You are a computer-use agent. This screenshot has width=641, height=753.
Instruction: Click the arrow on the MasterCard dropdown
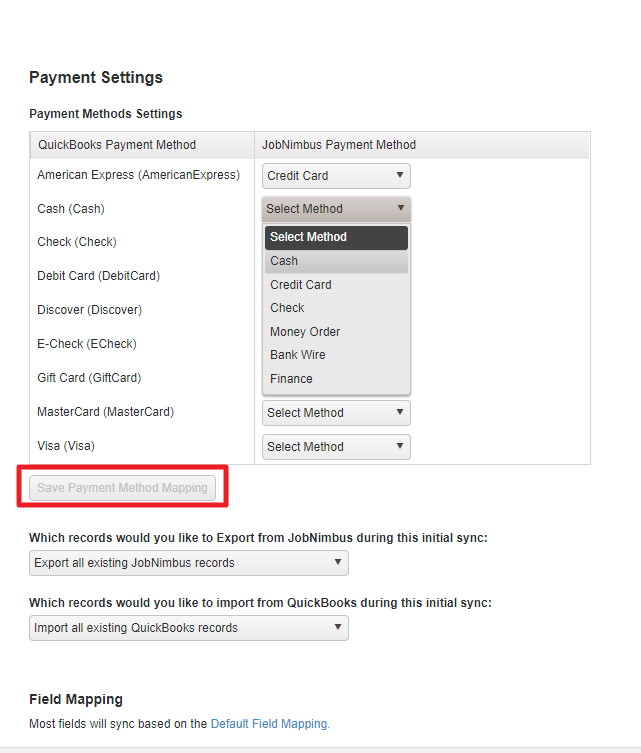(399, 412)
